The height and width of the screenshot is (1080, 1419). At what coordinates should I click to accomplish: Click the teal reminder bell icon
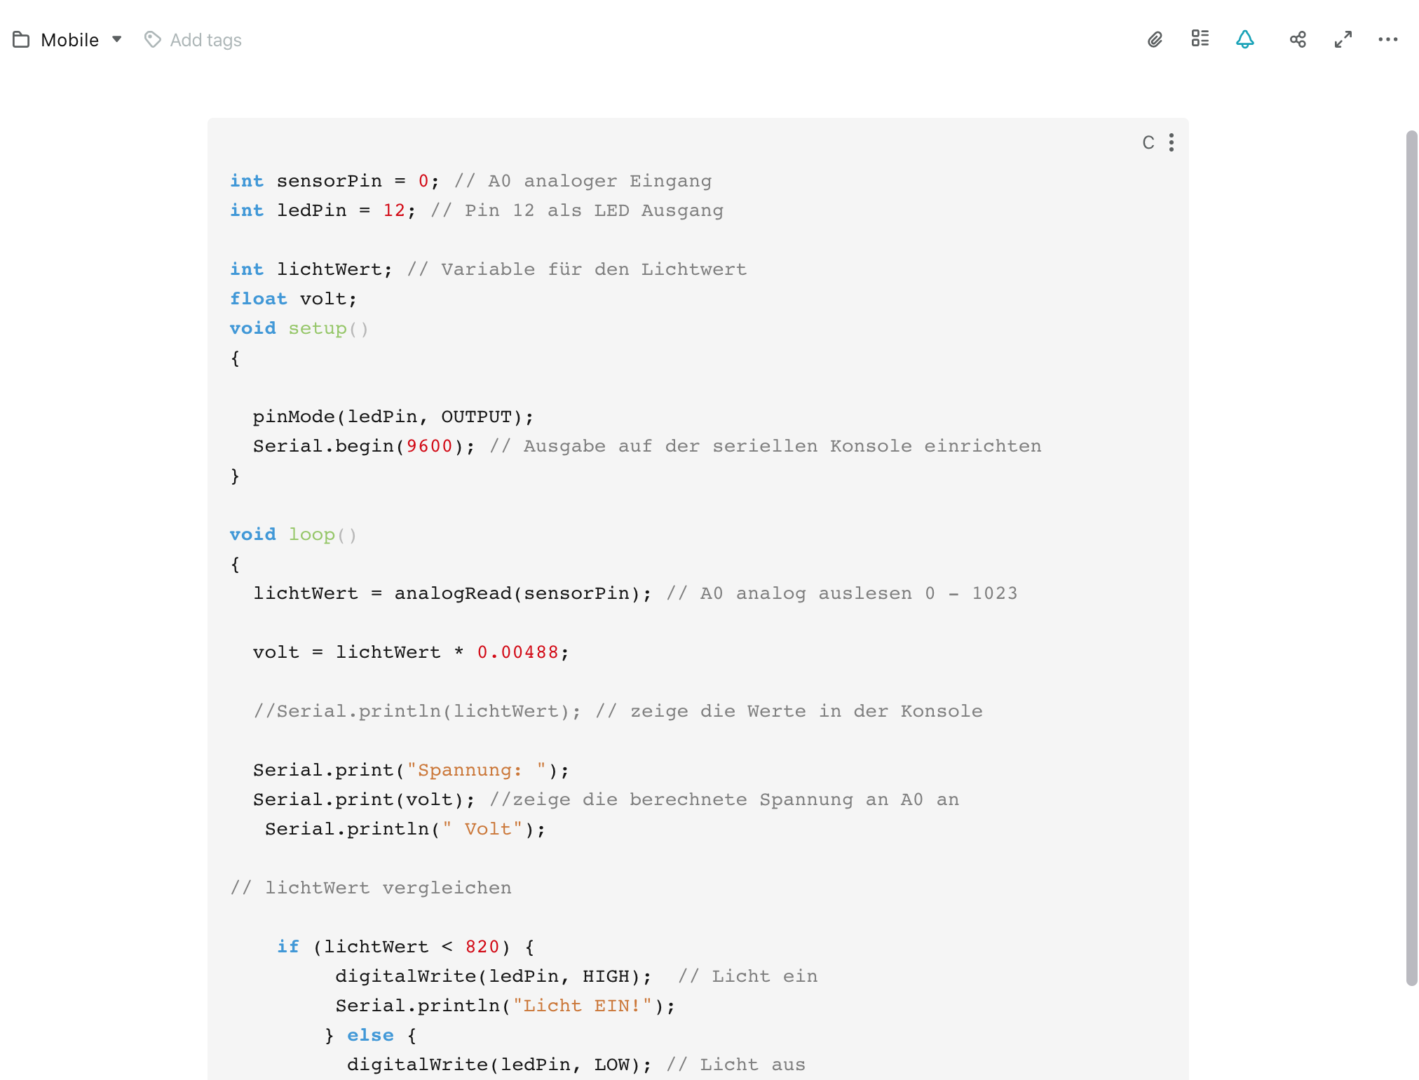[1245, 40]
